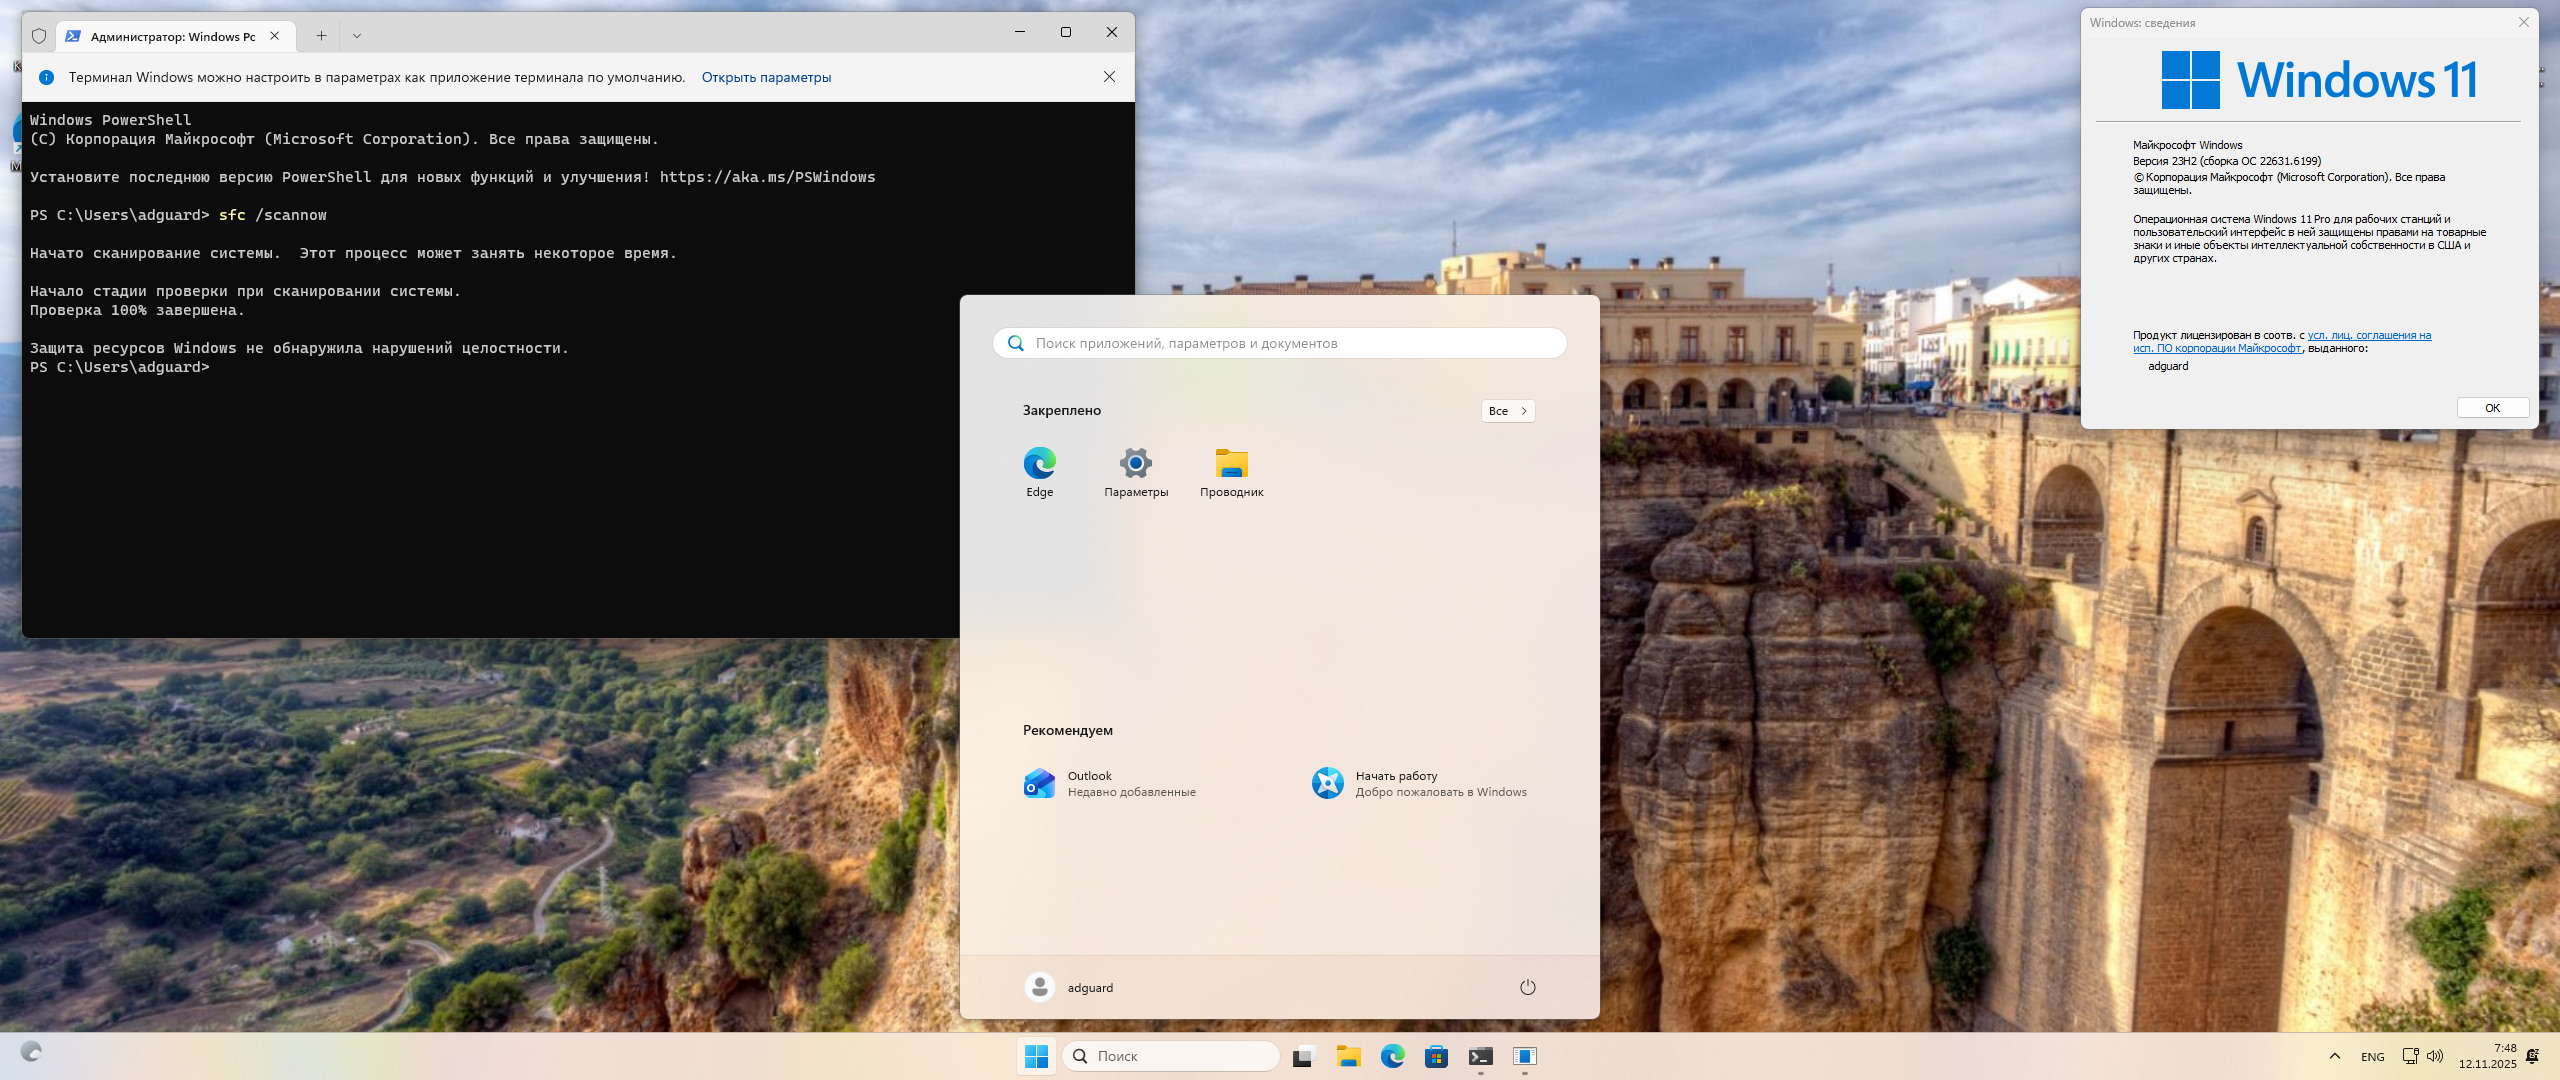The height and width of the screenshot is (1080, 2560).
Task: Expand all pinned apps with Все button
Action: click(x=1507, y=411)
